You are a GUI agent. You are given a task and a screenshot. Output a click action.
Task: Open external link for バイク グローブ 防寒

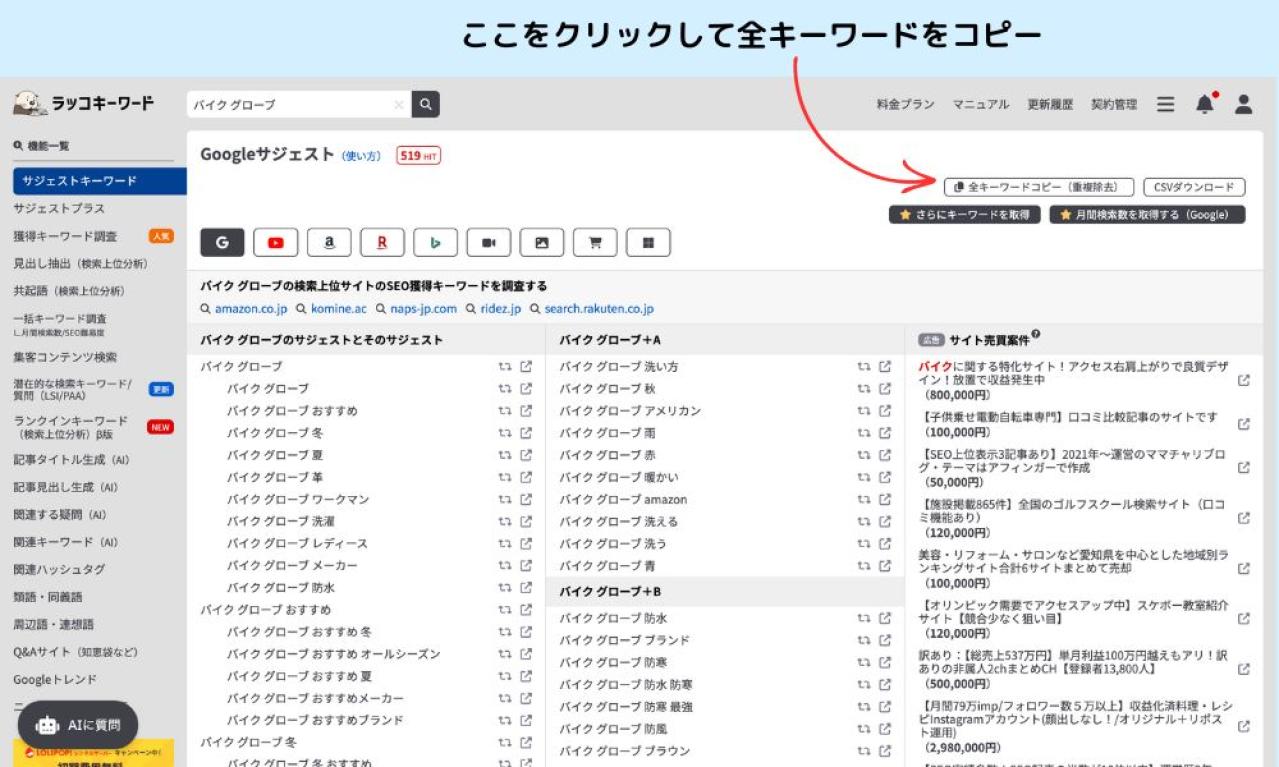pyautogui.click(x=885, y=662)
